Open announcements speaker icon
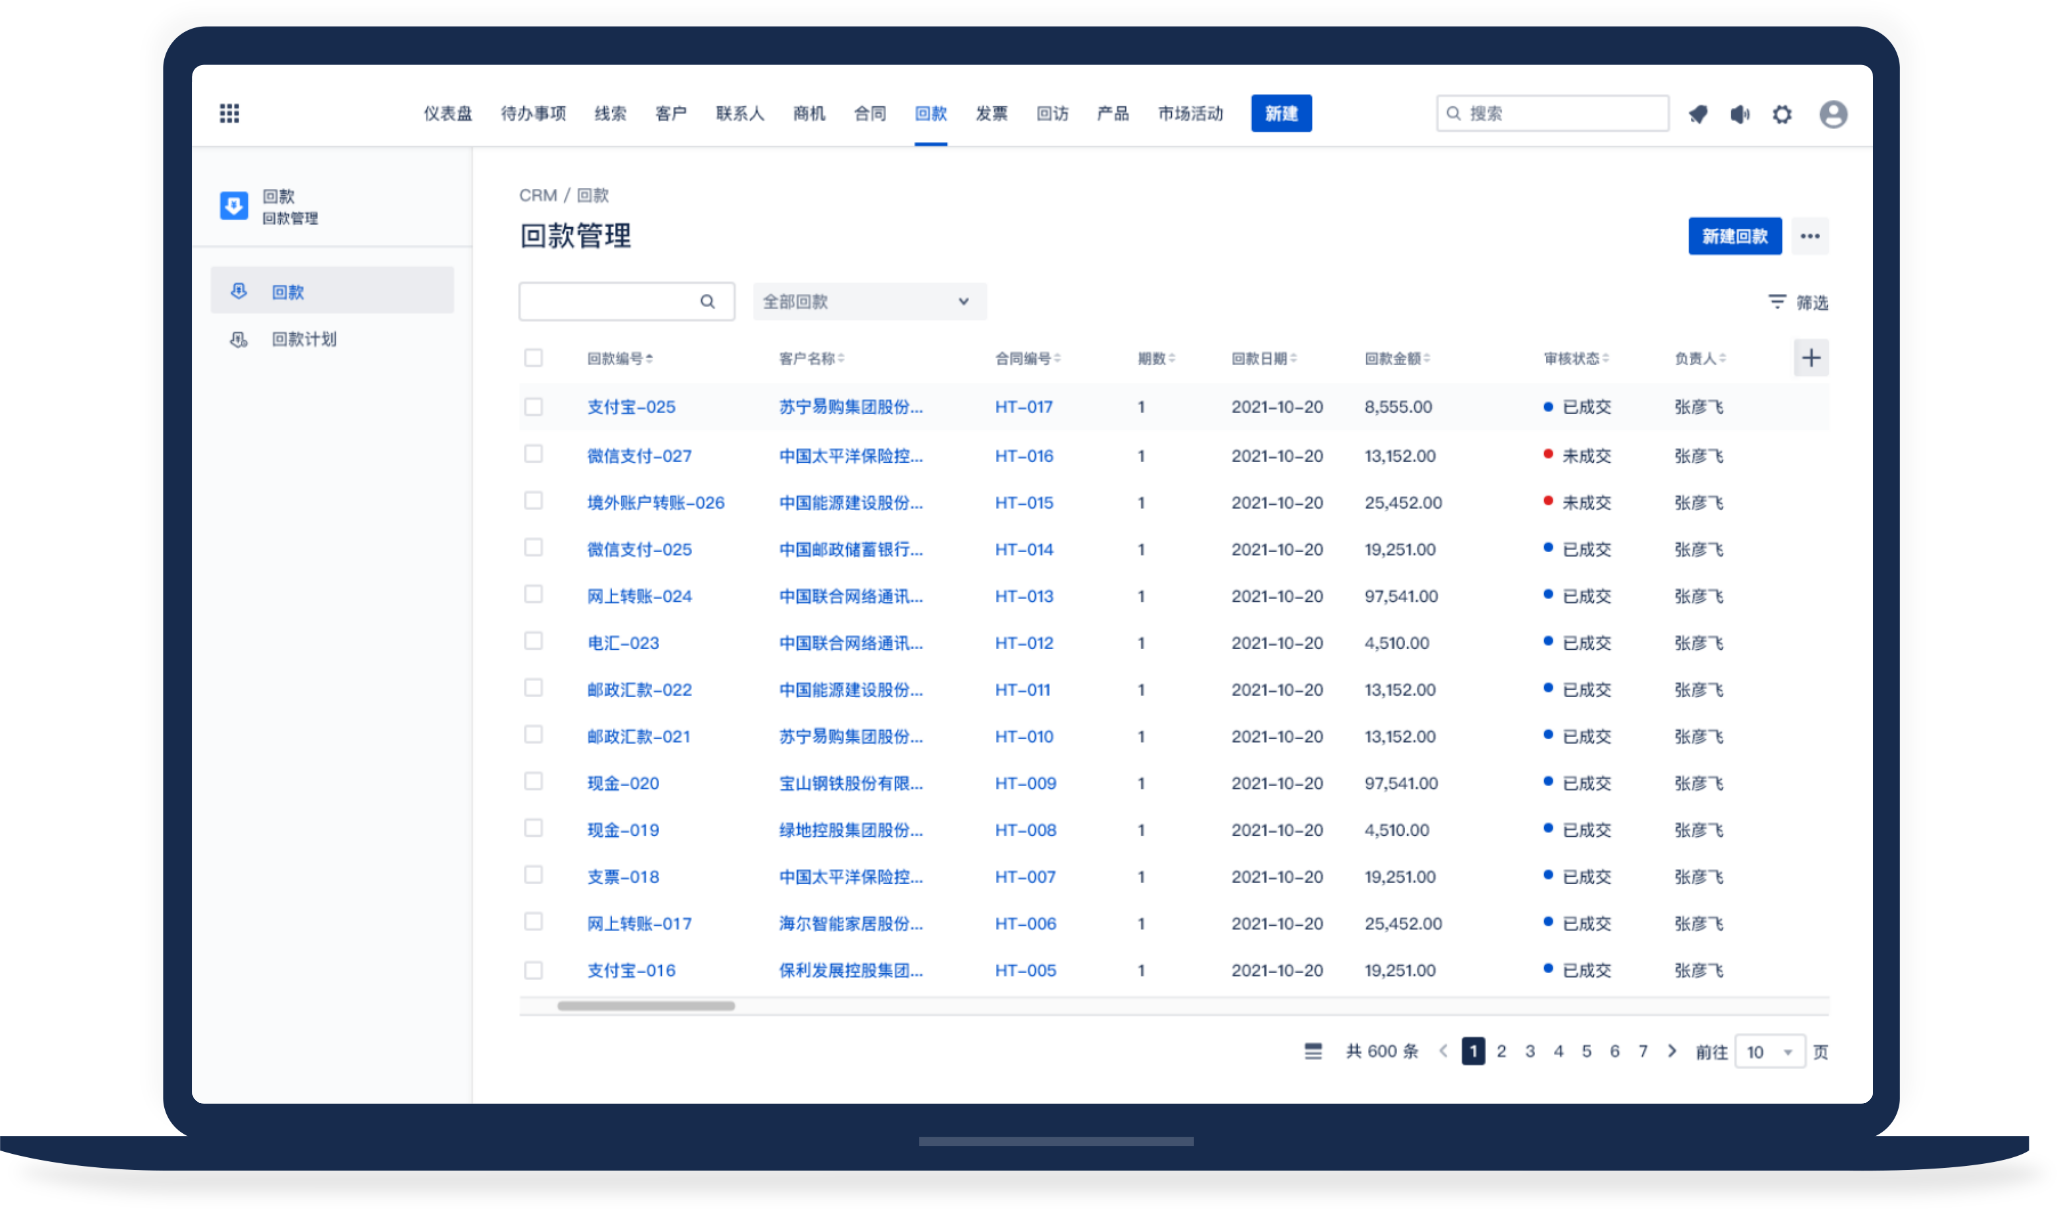Screen dimensions: 2058x1210 [x=1740, y=114]
